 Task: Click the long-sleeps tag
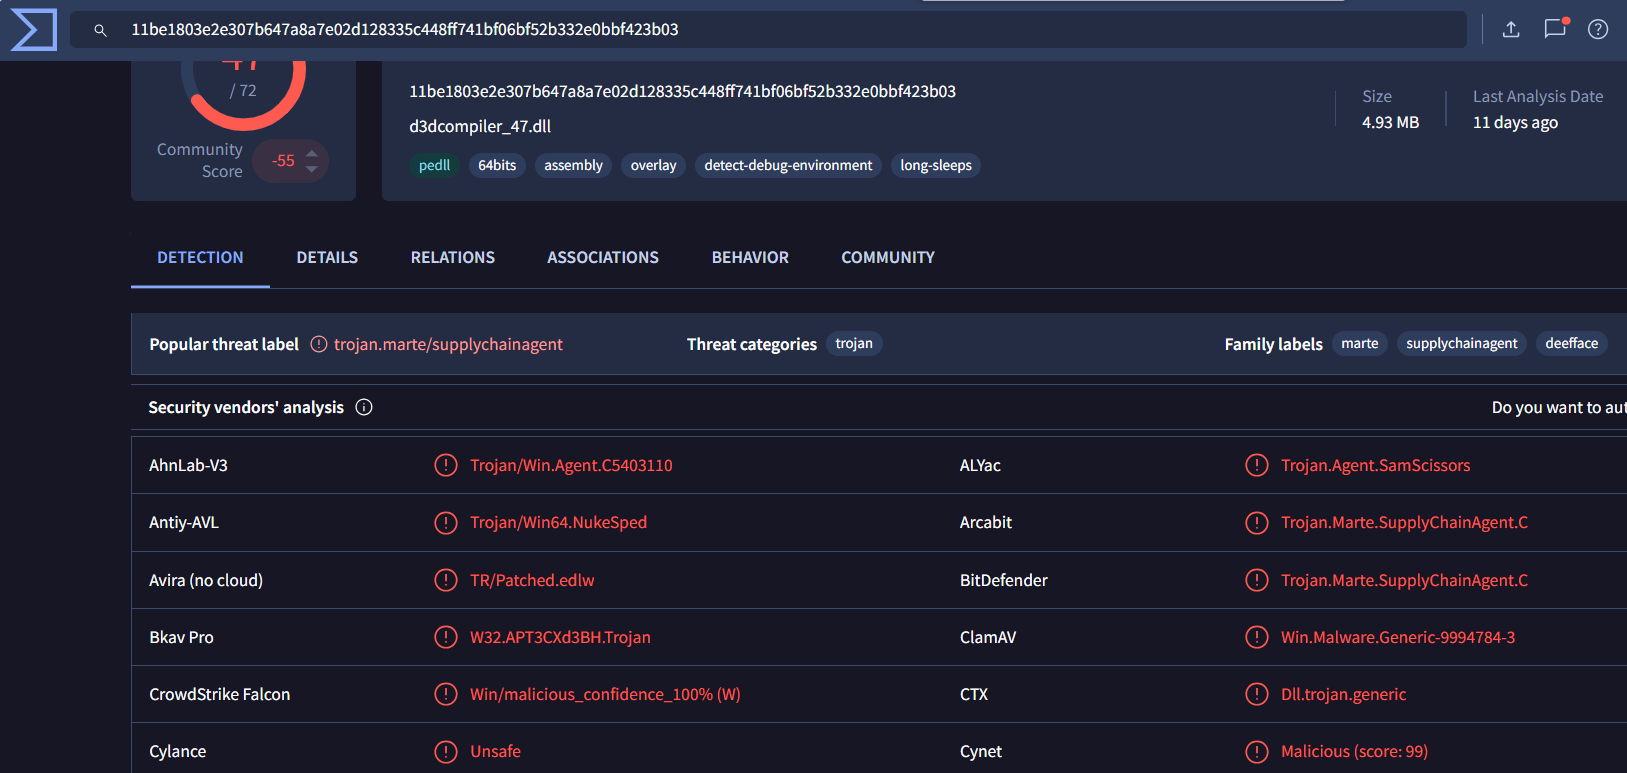click(x=936, y=165)
